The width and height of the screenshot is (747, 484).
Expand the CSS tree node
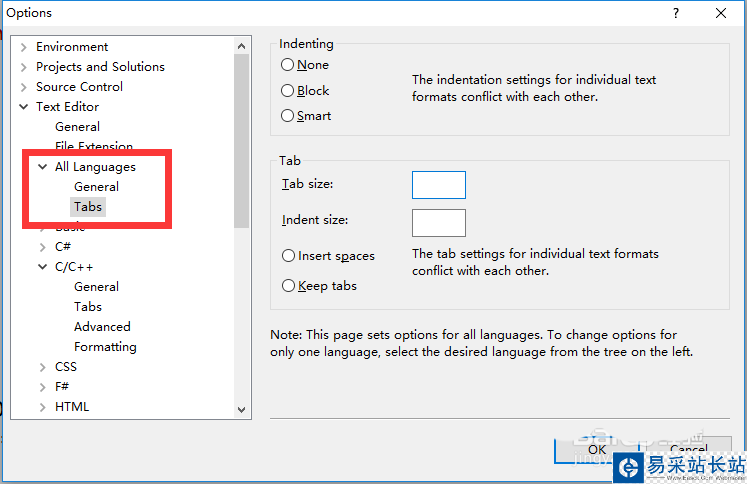43,367
